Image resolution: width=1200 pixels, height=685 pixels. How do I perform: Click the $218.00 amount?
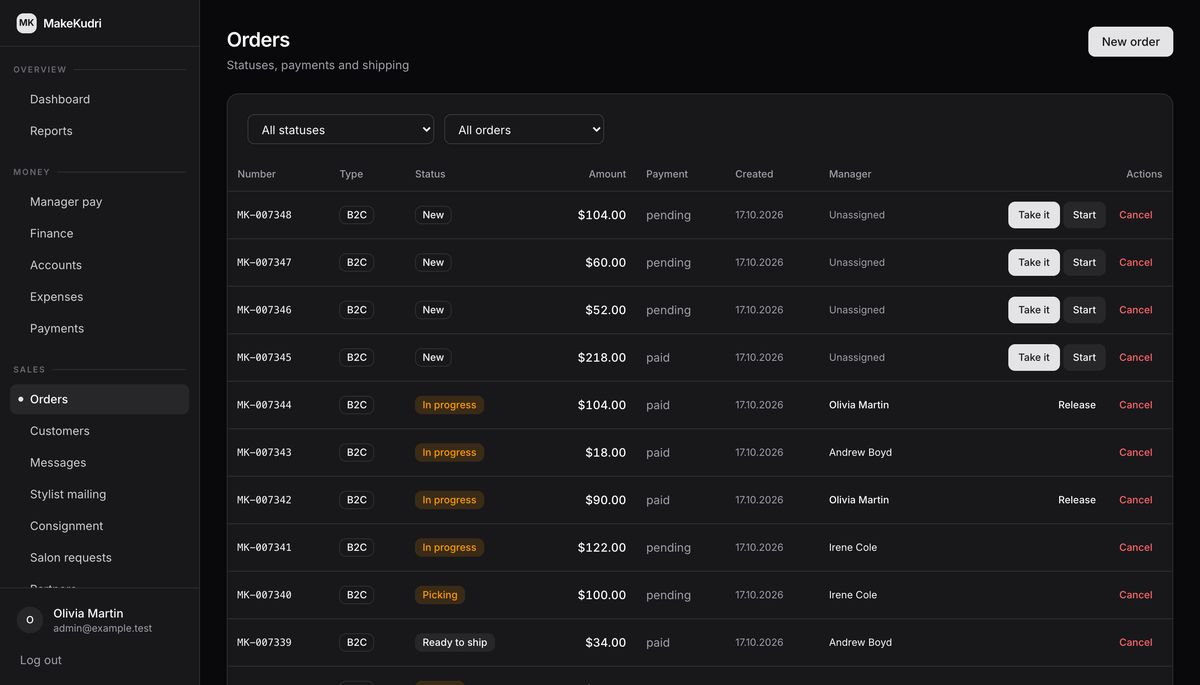[x=602, y=357]
